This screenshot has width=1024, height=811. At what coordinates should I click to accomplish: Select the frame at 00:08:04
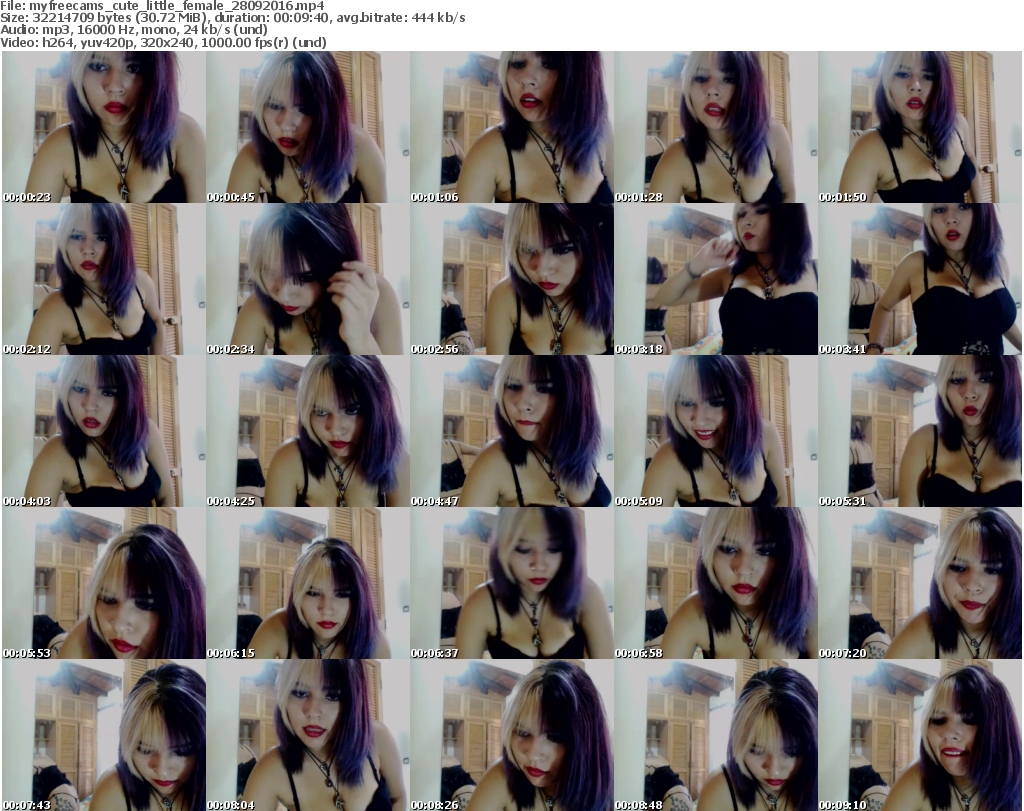(x=308, y=735)
